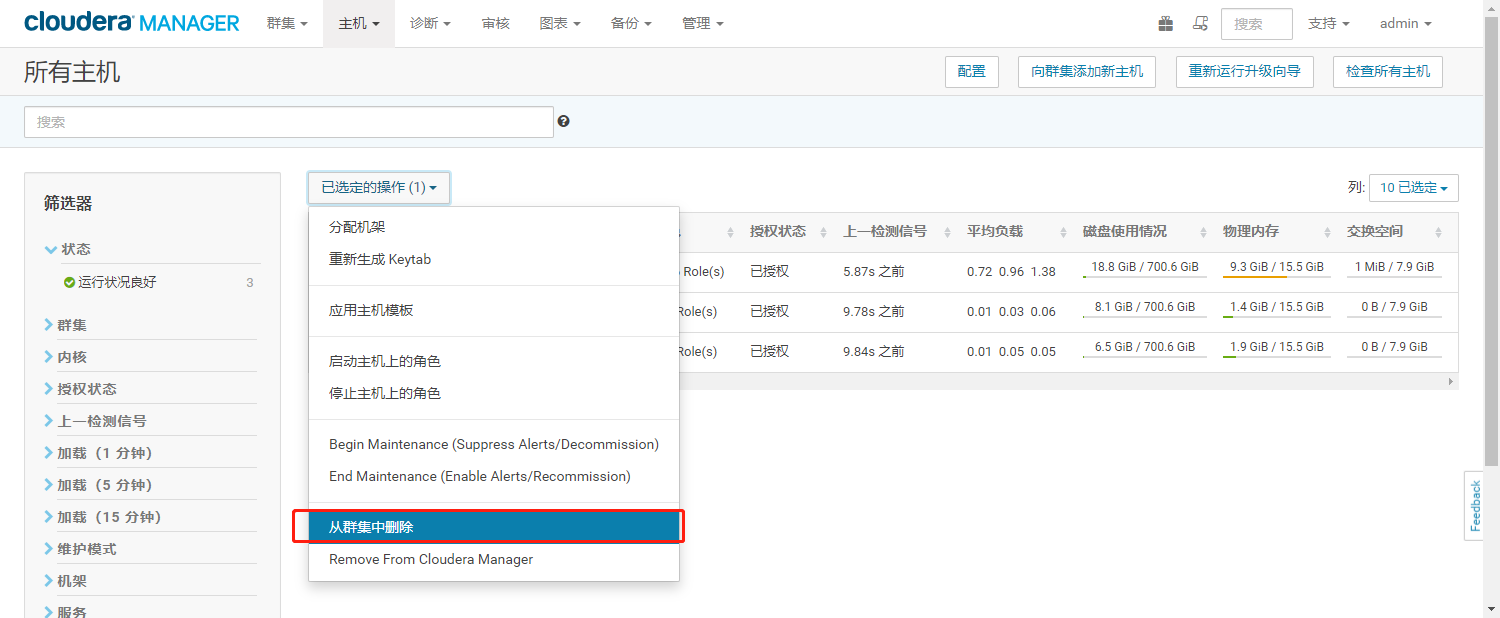Click the 配置 button
The image size is (1500, 618).
click(972, 72)
